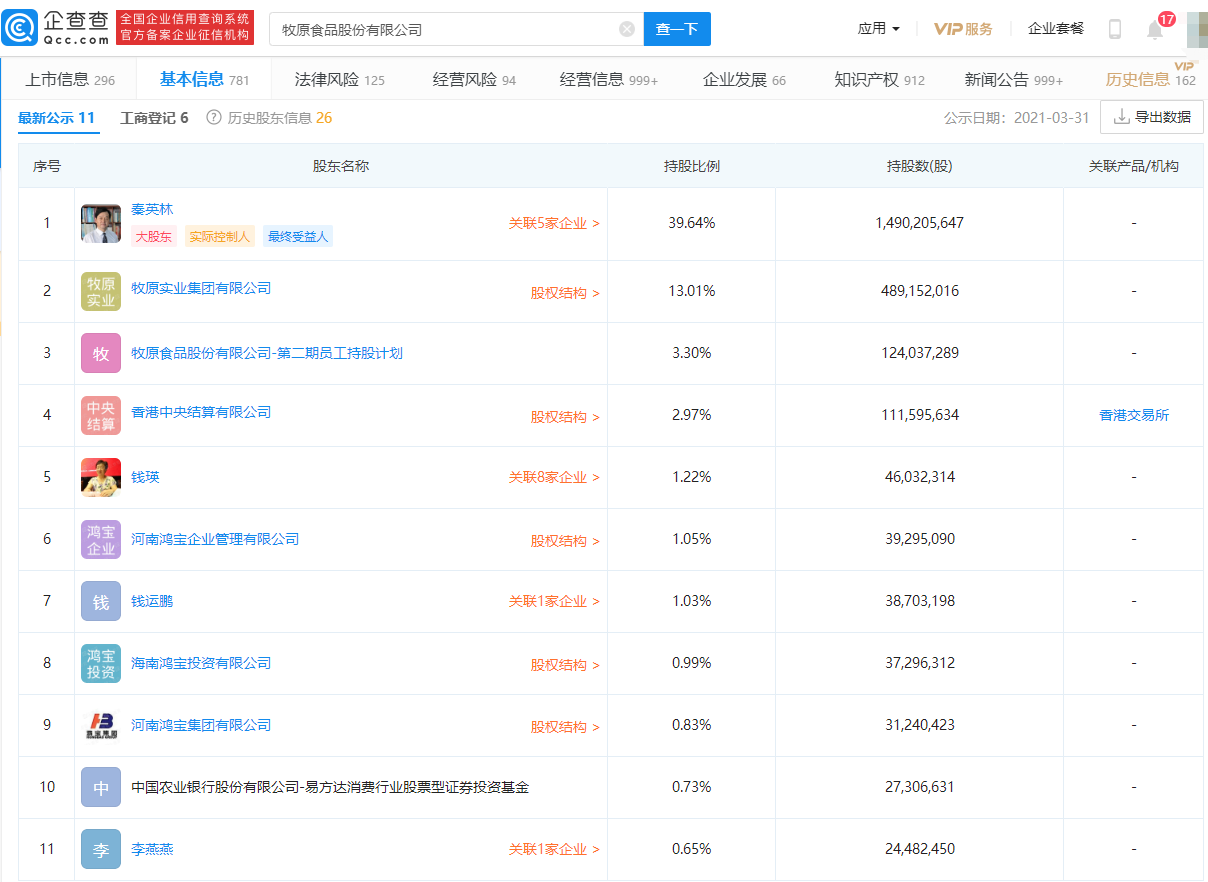Open shareholder 钱运鹏 name link
This screenshot has height=882, width=1208.
152,601
